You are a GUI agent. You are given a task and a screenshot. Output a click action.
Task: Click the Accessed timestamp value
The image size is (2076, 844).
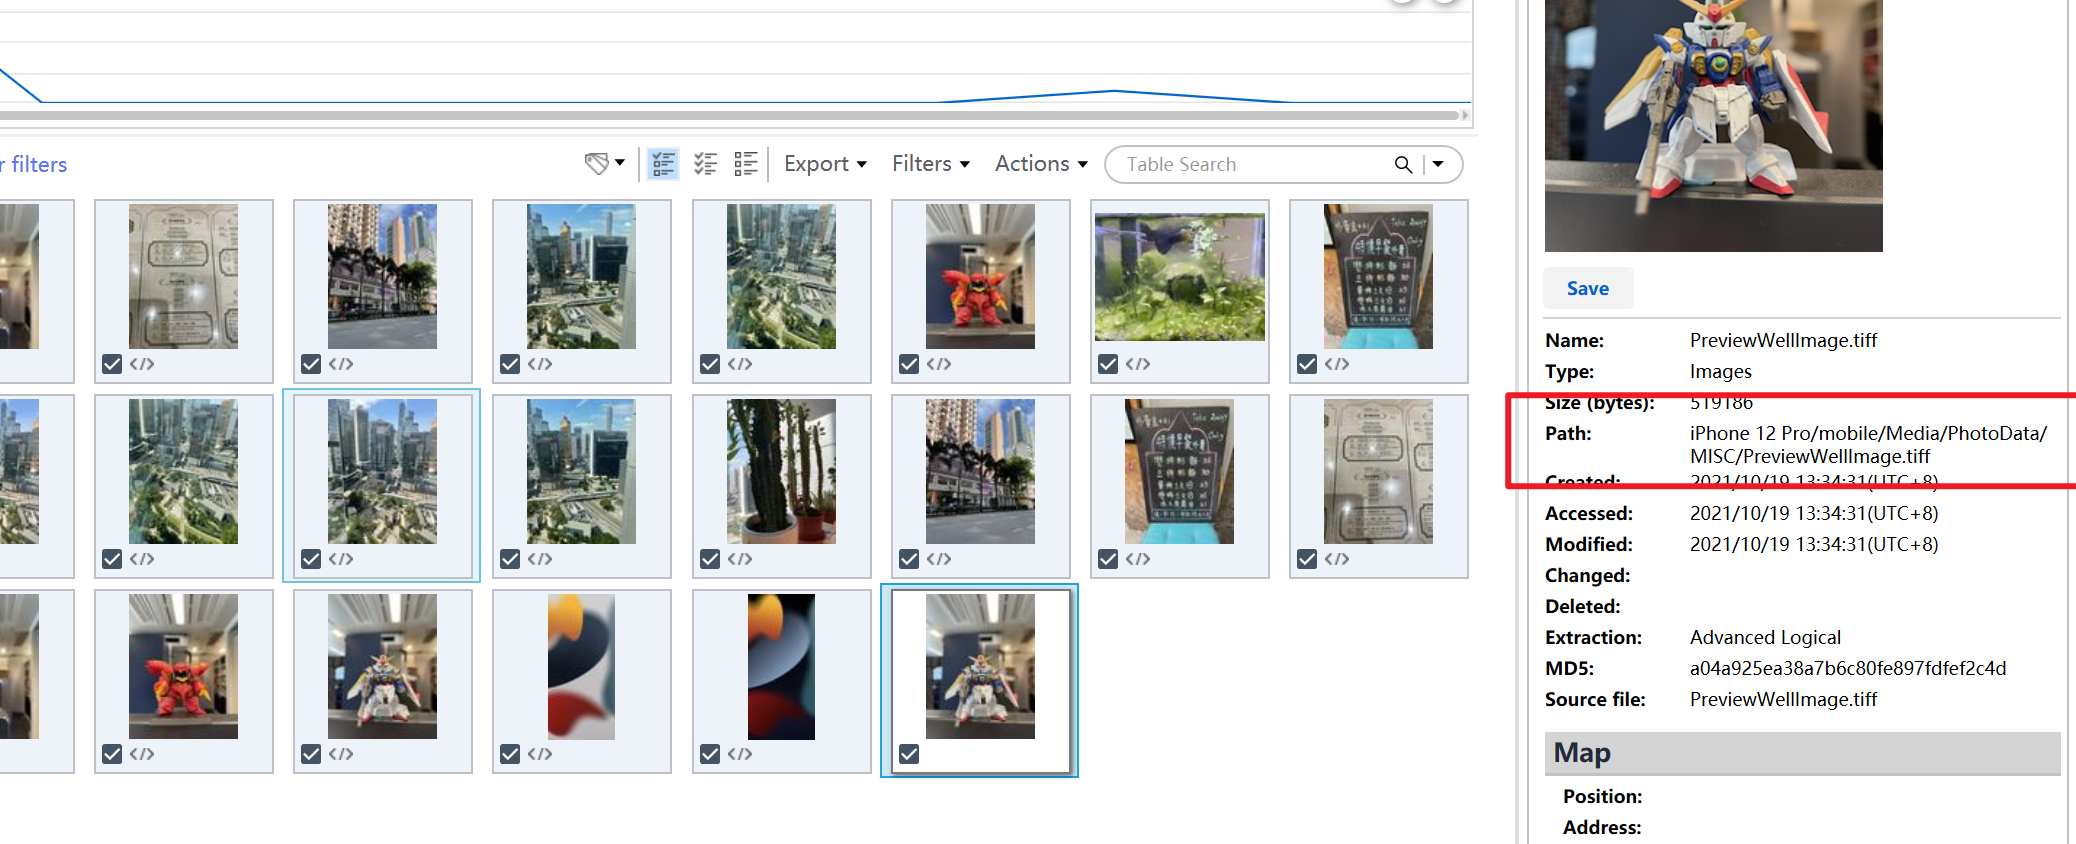pyautogui.click(x=1814, y=513)
